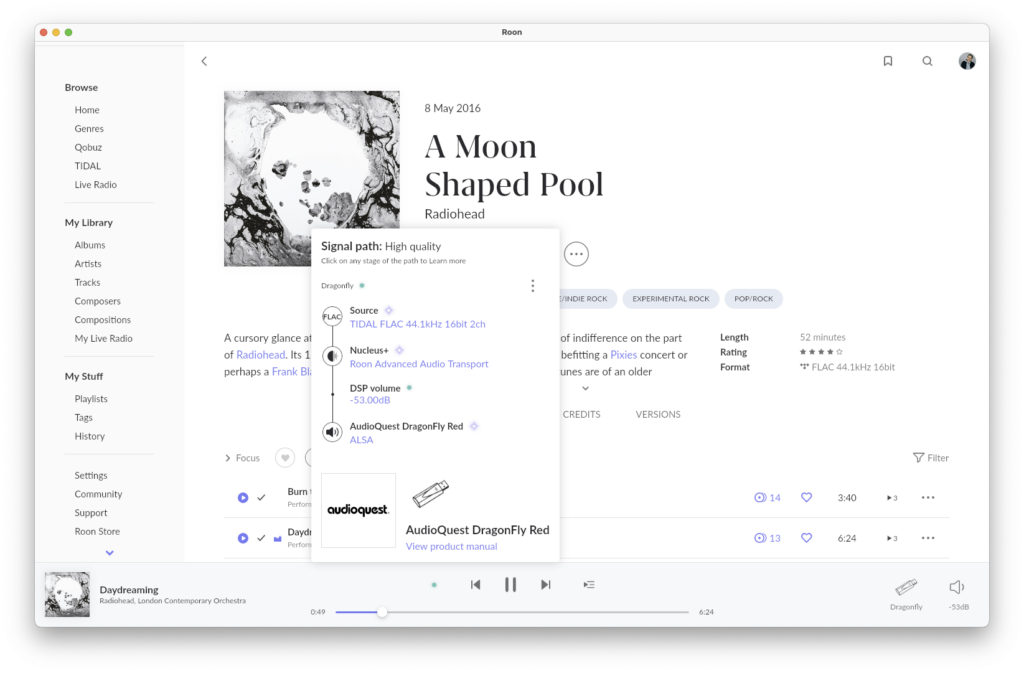Click the AudioQuest DragonFly output speaker icon
The width and height of the screenshot is (1024, 673).
332,432
